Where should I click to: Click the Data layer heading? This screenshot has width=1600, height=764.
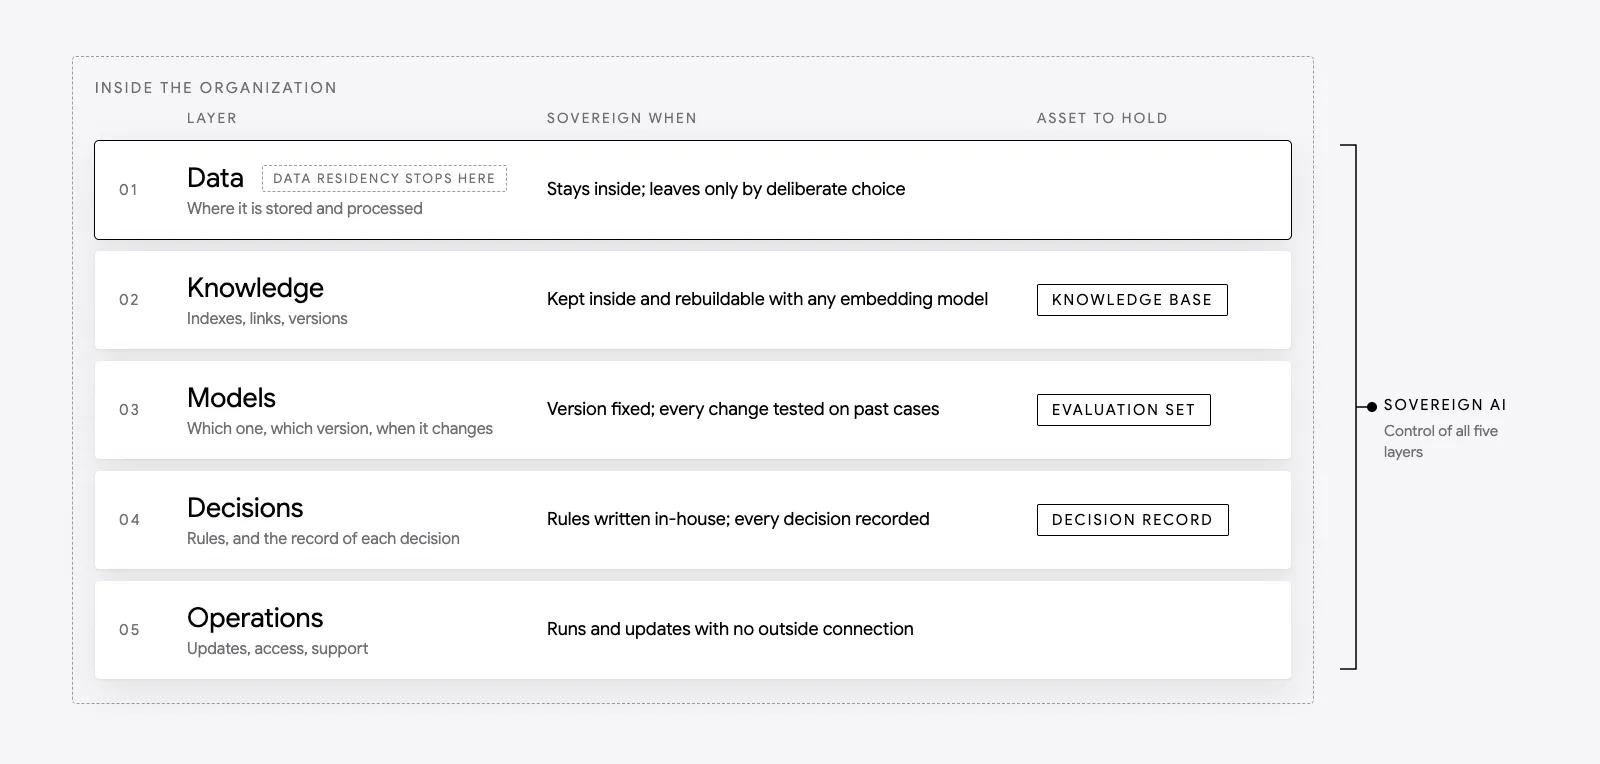215,178
